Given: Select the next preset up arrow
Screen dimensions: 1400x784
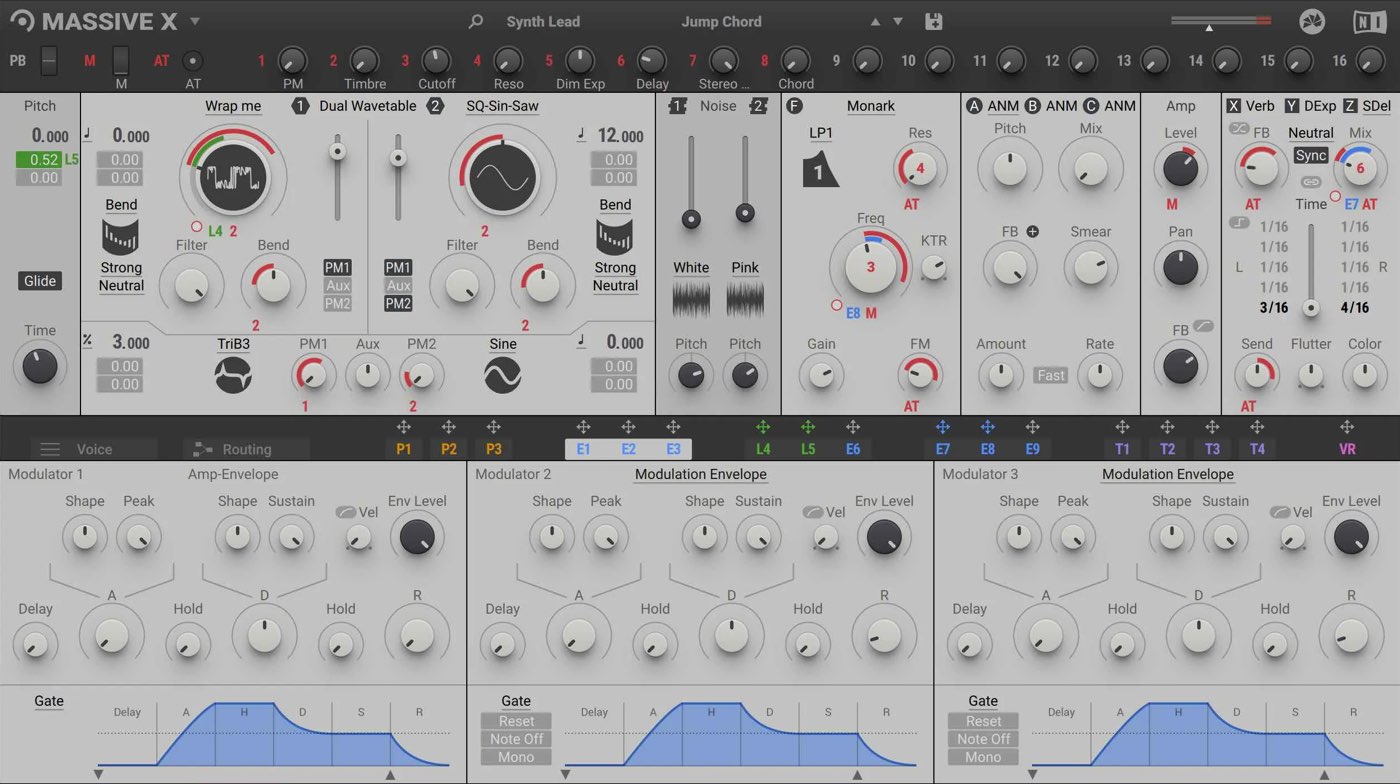Looking at the screenshot, I should [876, 21].
